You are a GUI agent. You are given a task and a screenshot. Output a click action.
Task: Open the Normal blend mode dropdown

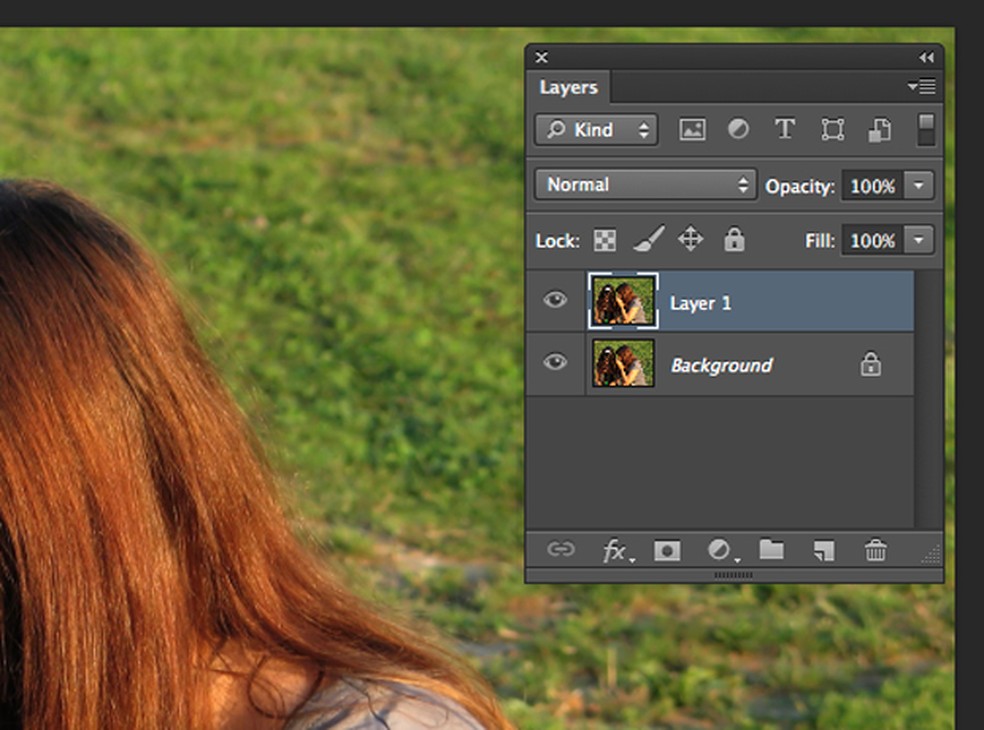(x=645, y=185)
